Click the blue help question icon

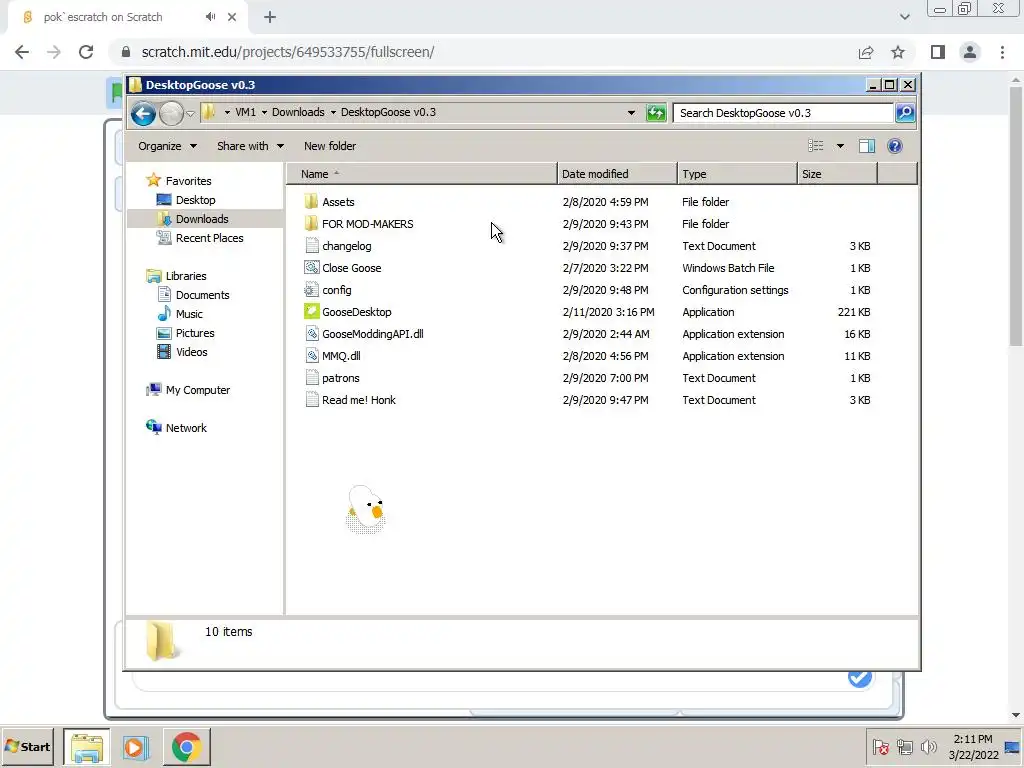click(x=895, y=146)
